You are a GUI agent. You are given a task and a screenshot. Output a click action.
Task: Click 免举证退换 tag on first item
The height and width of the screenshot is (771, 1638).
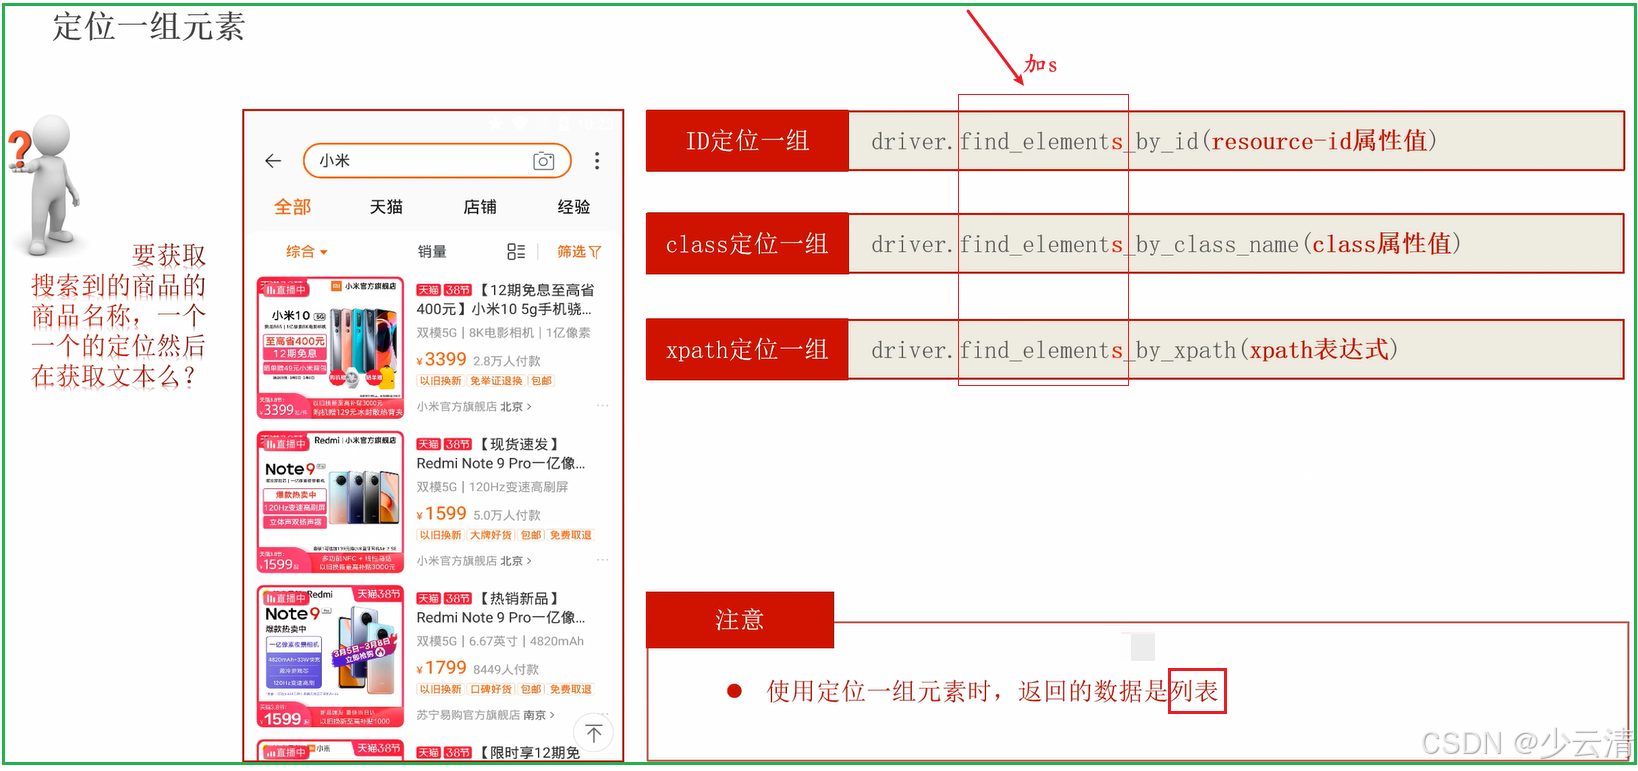(496, 381)
